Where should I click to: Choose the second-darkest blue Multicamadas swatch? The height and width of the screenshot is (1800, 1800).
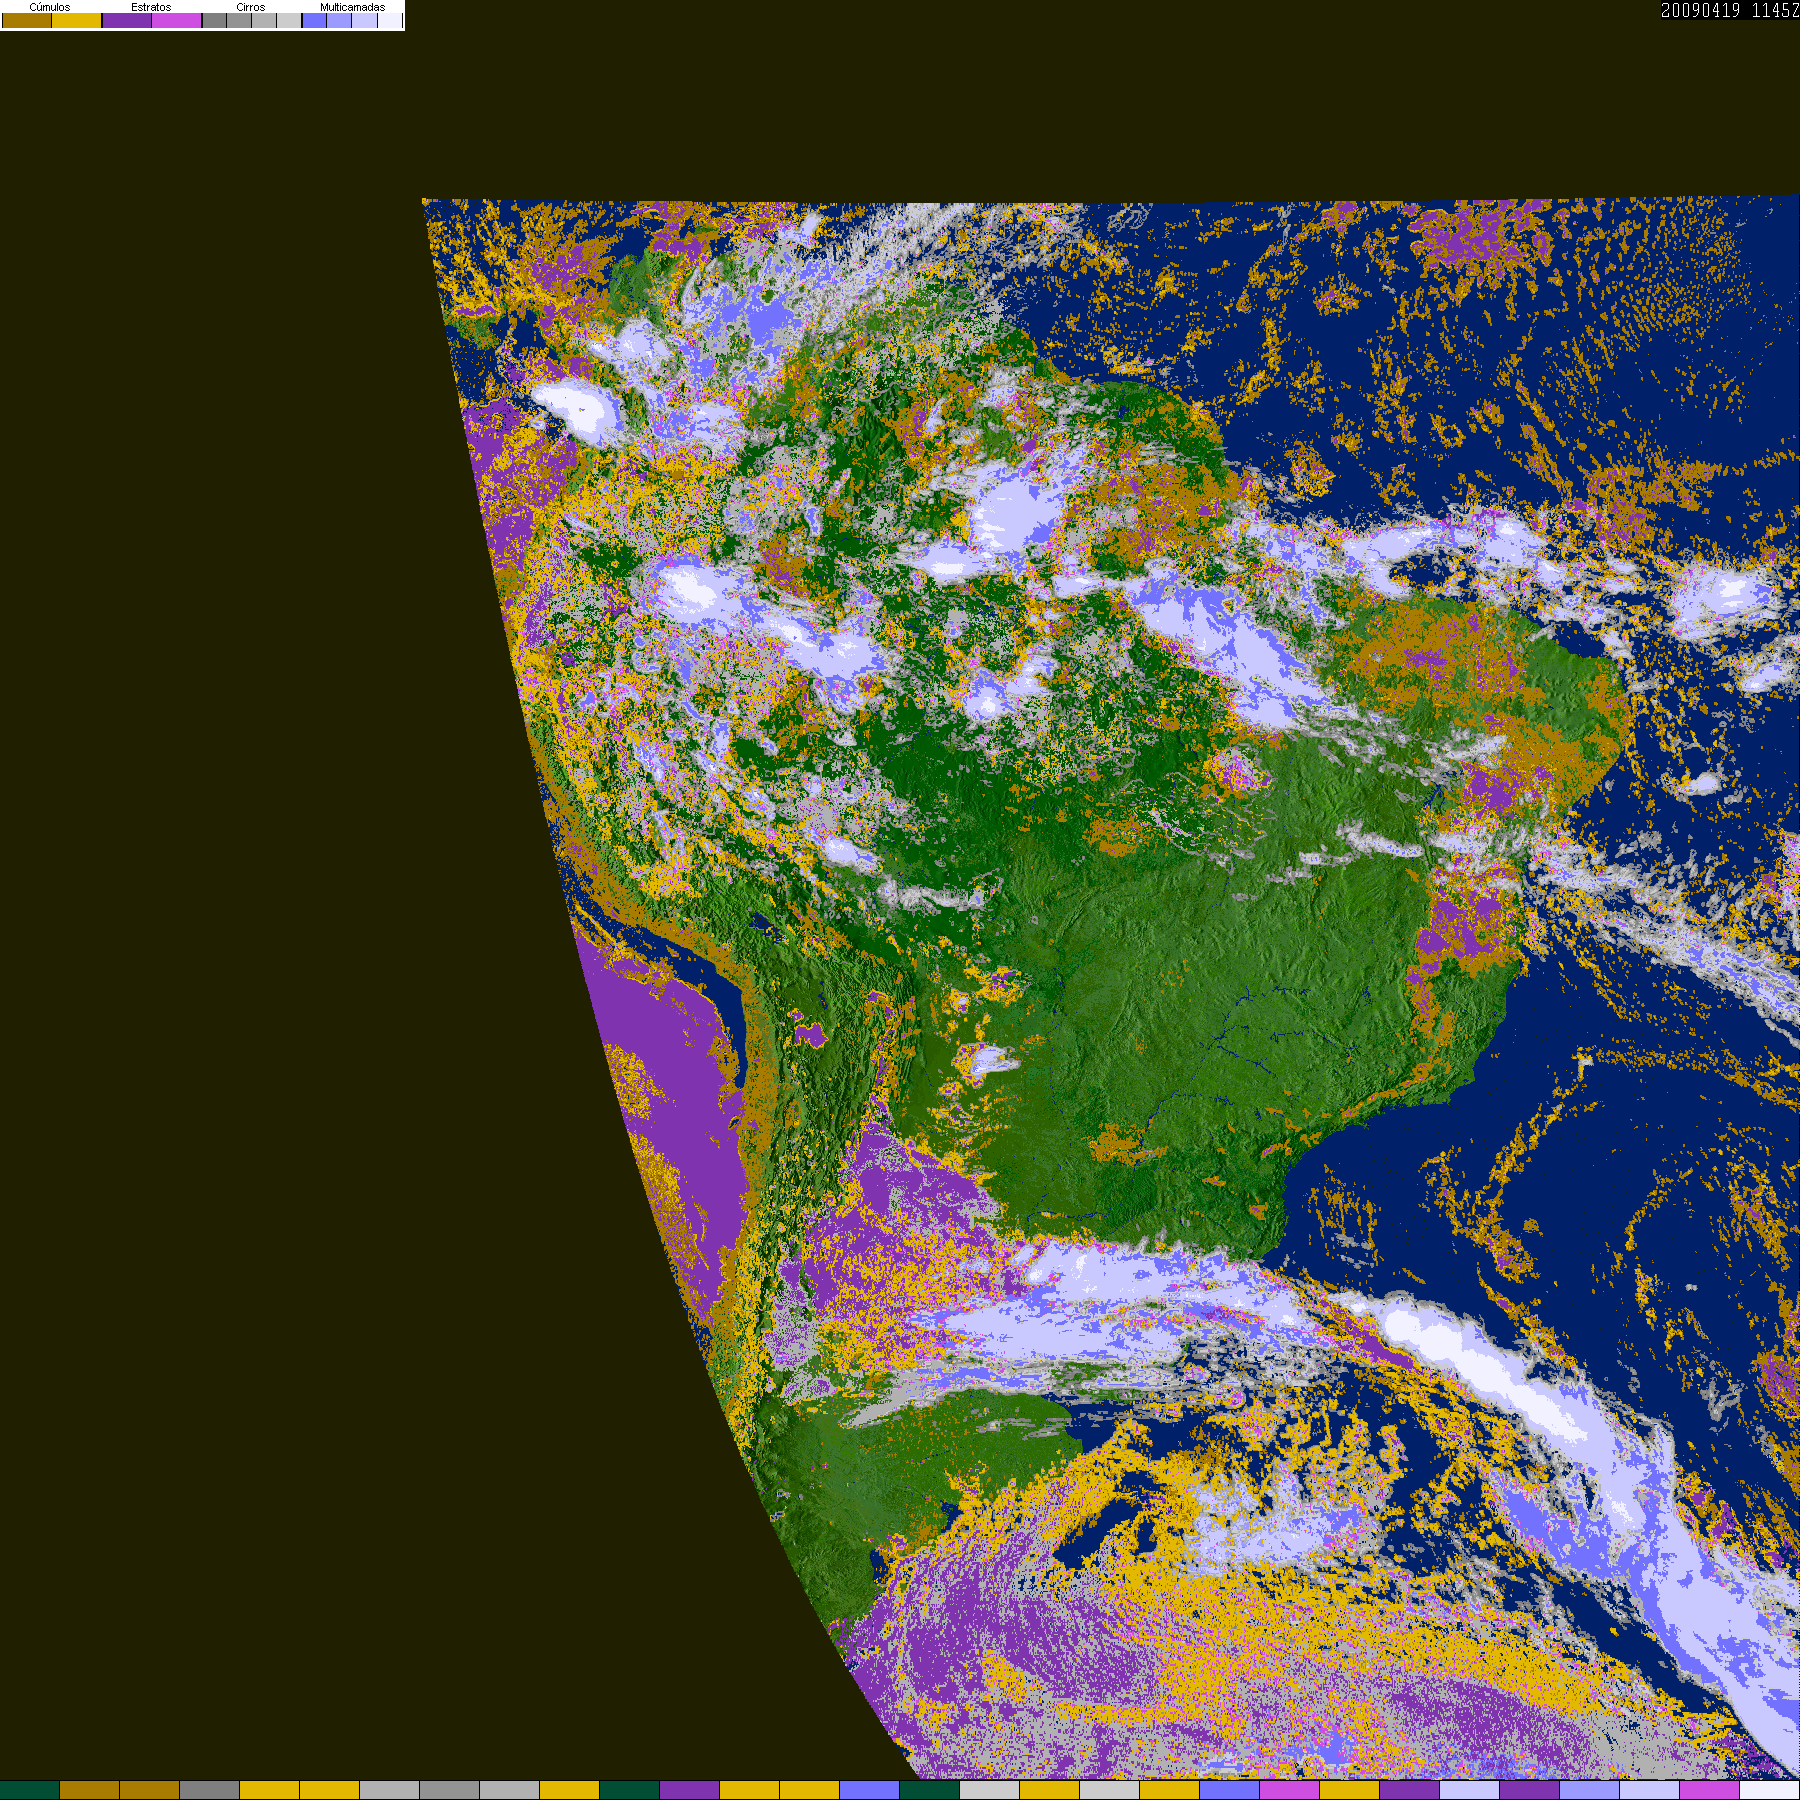(339, 20)
